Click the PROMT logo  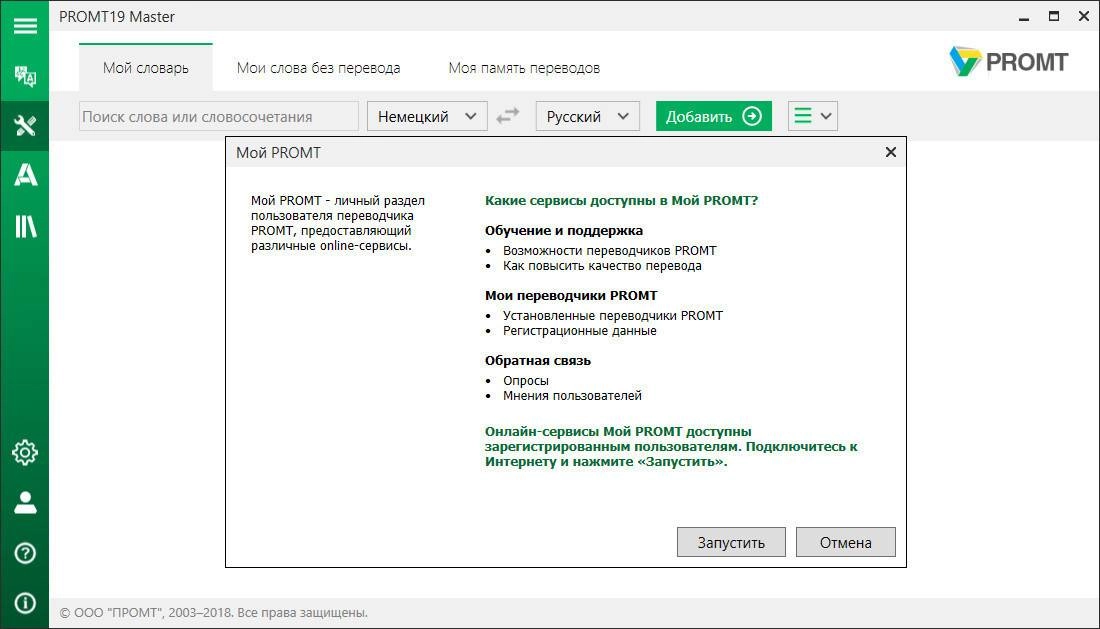(1008, 62)
